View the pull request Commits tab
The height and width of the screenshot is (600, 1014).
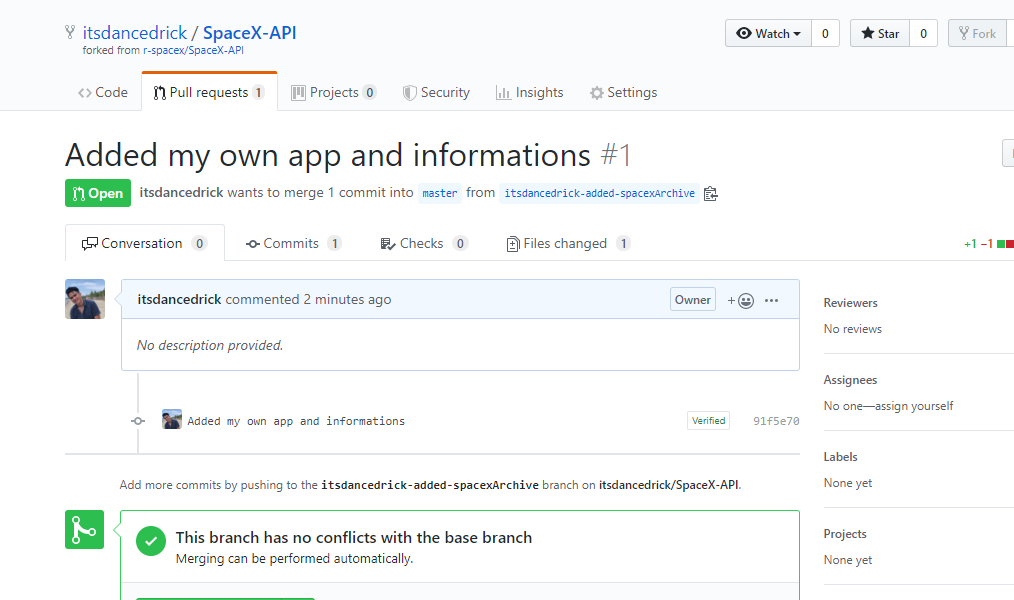(x=293, y=243)
